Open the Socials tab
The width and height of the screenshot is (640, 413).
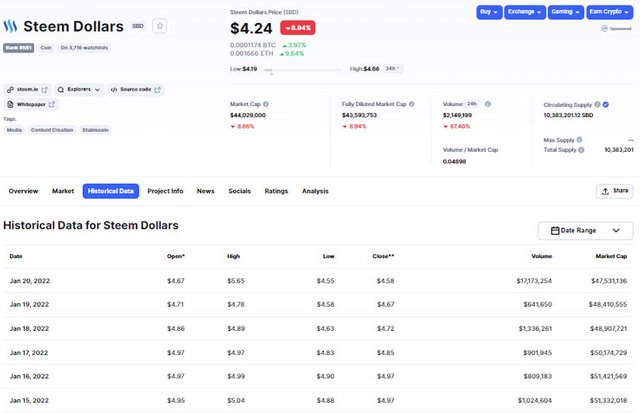click(240, 191)
